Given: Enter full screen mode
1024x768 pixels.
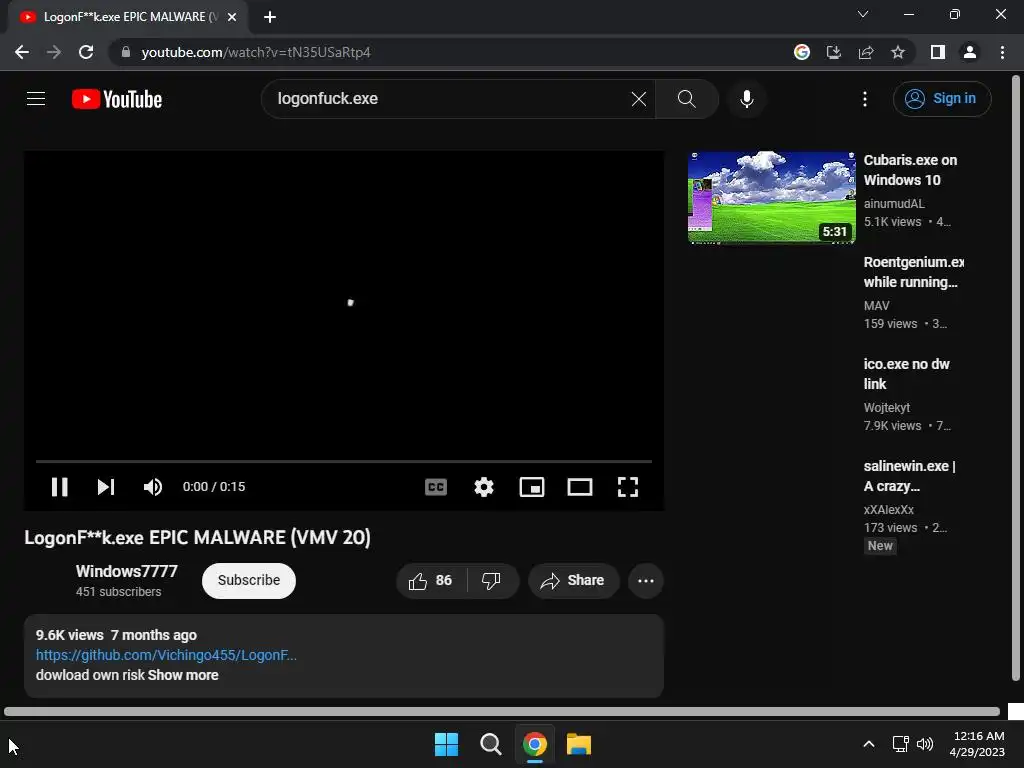Looking at the screenshot, I should tap(628, 487).
